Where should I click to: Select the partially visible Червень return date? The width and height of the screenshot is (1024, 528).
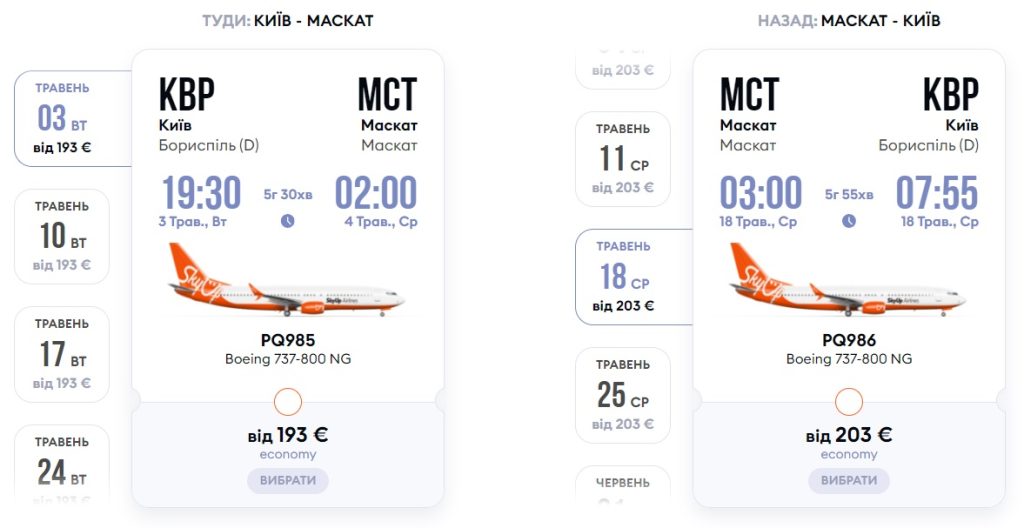[x=623, y=484]
